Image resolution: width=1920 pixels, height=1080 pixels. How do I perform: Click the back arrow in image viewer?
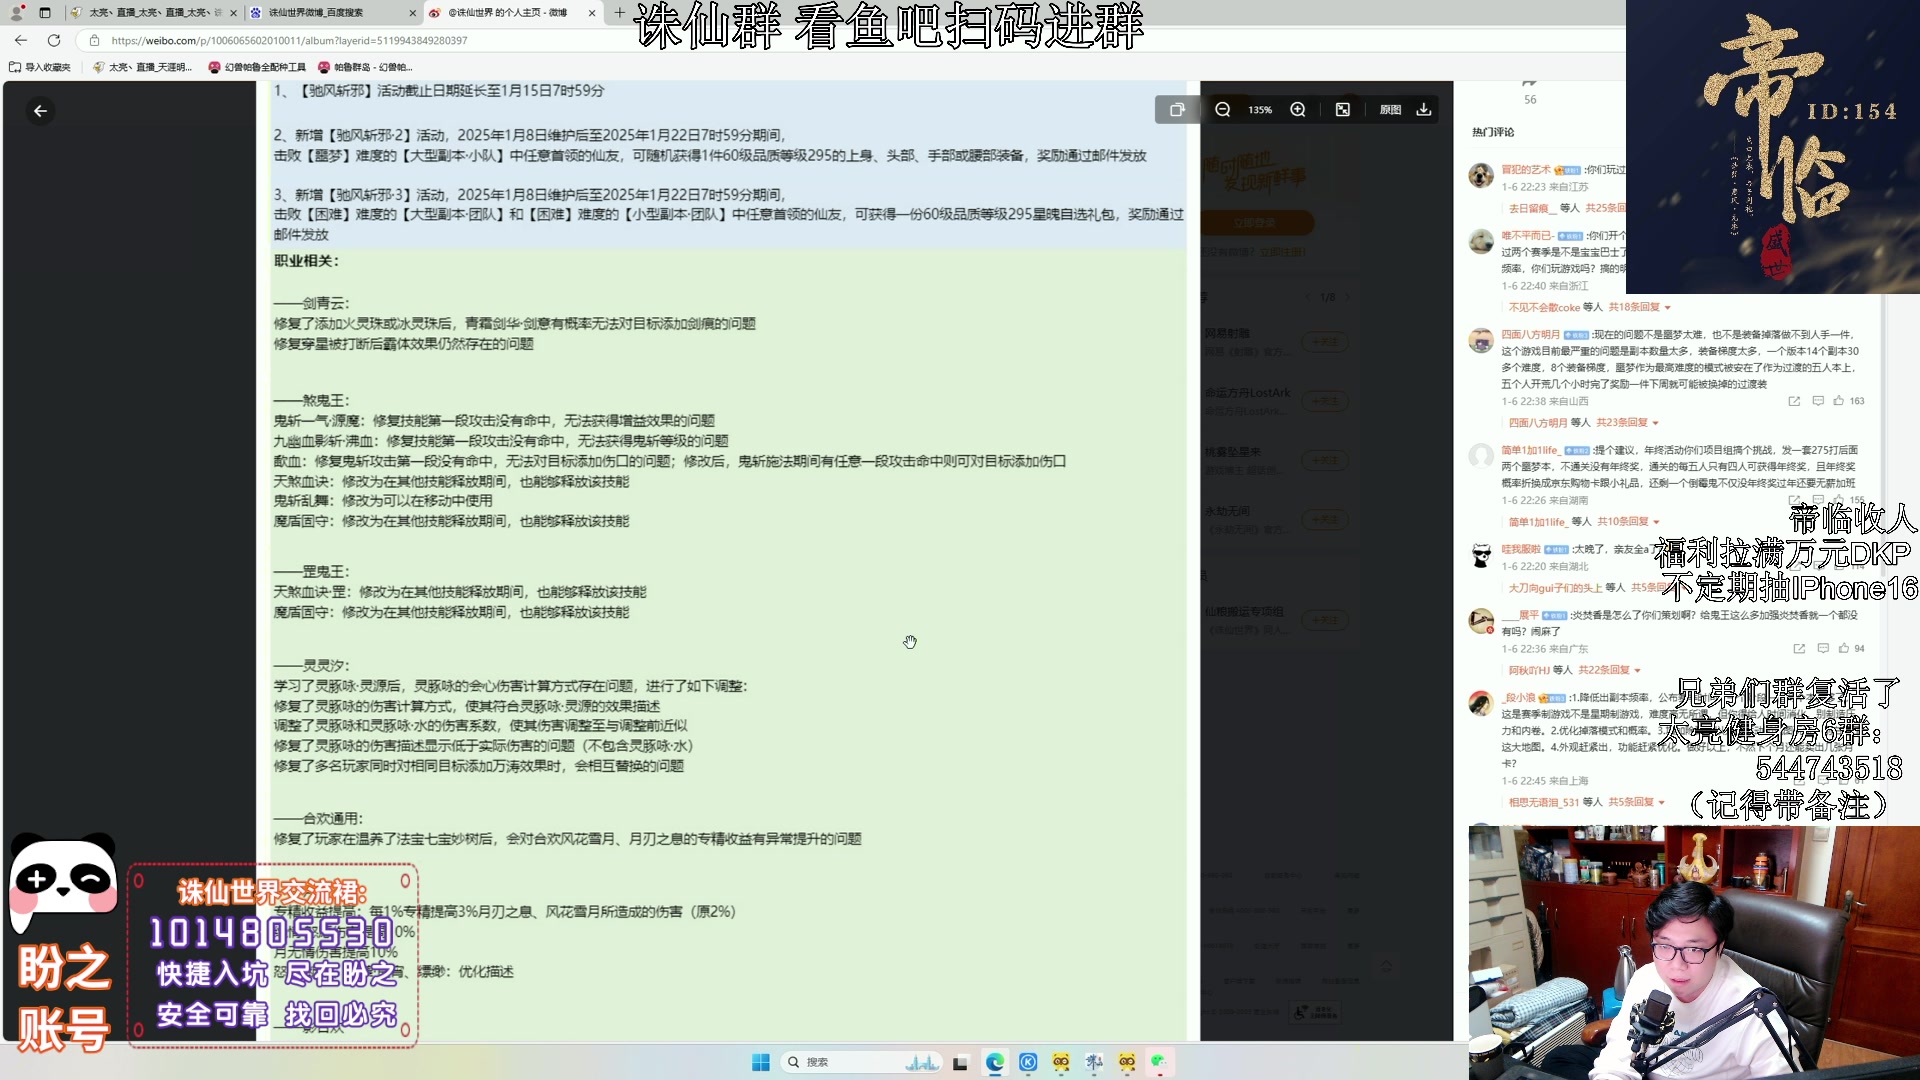click(40, 111)
